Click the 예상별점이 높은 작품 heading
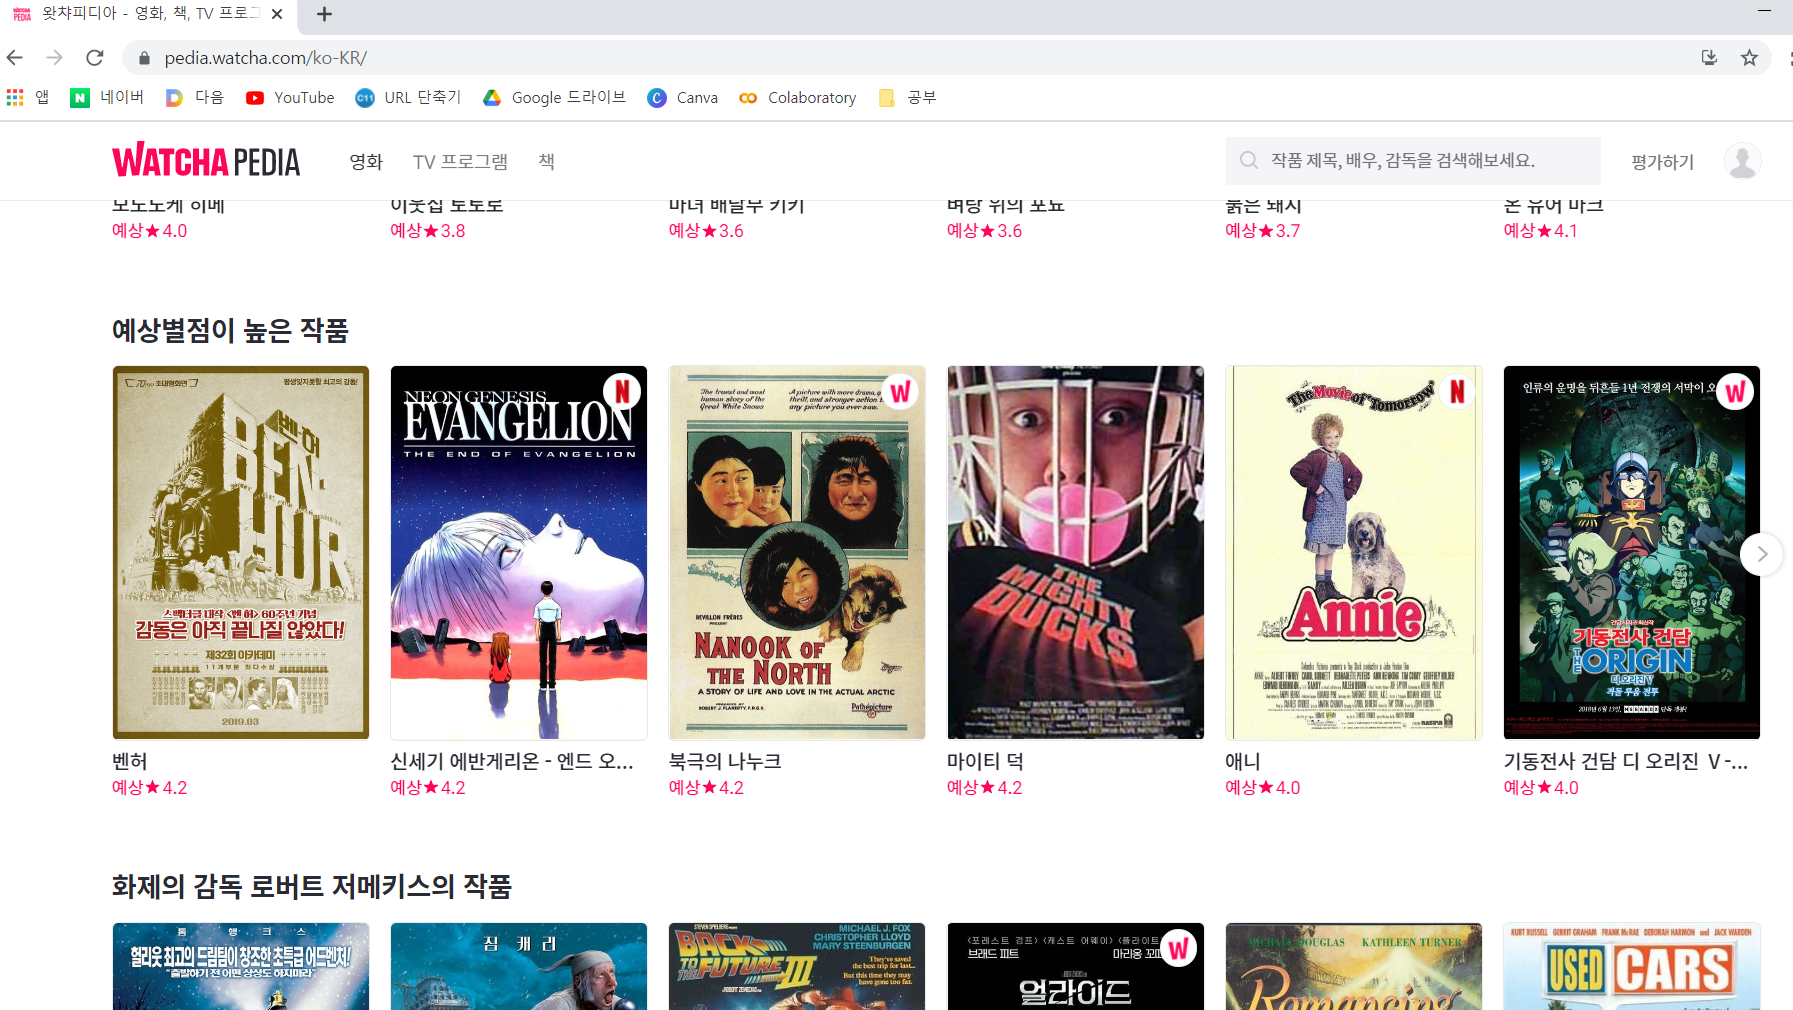 point(230,330)
